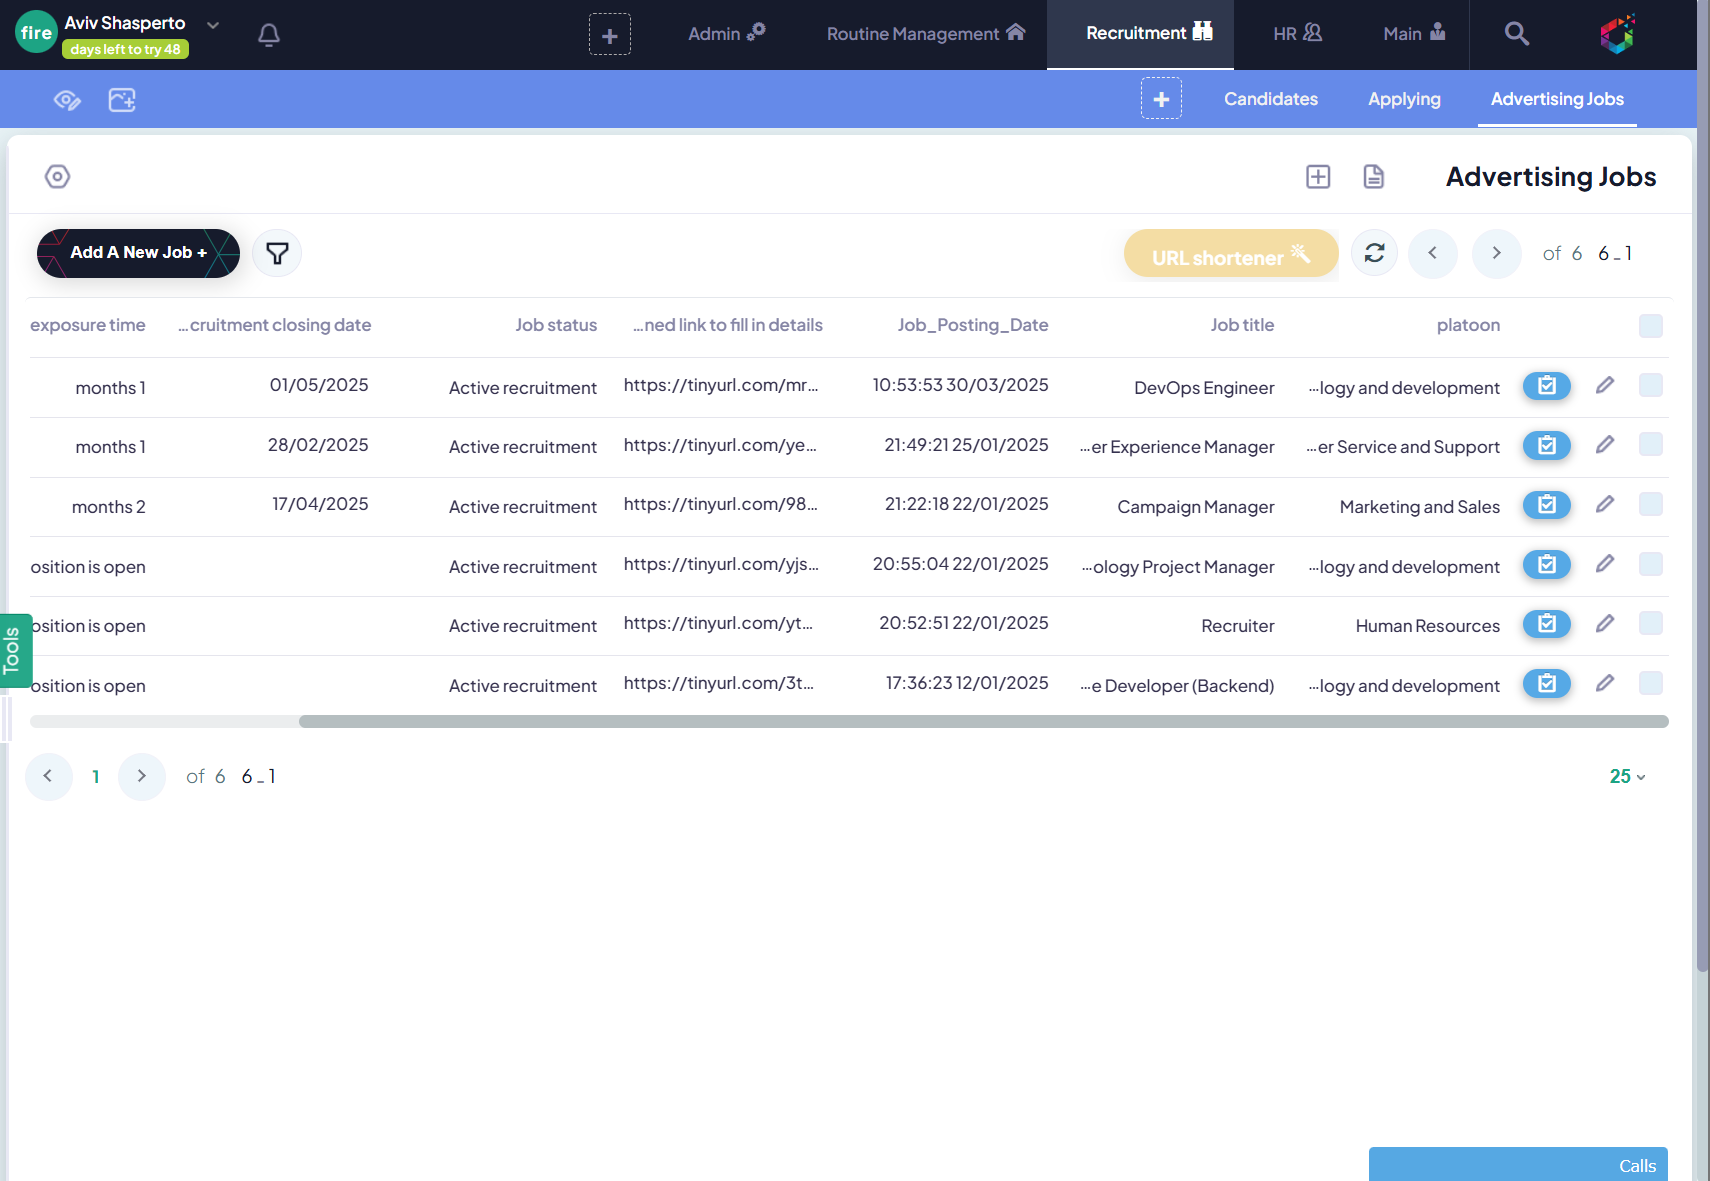Click the Add A New Job button
The height and width of the screenshot is (1181, 1710).
(138, 253)
